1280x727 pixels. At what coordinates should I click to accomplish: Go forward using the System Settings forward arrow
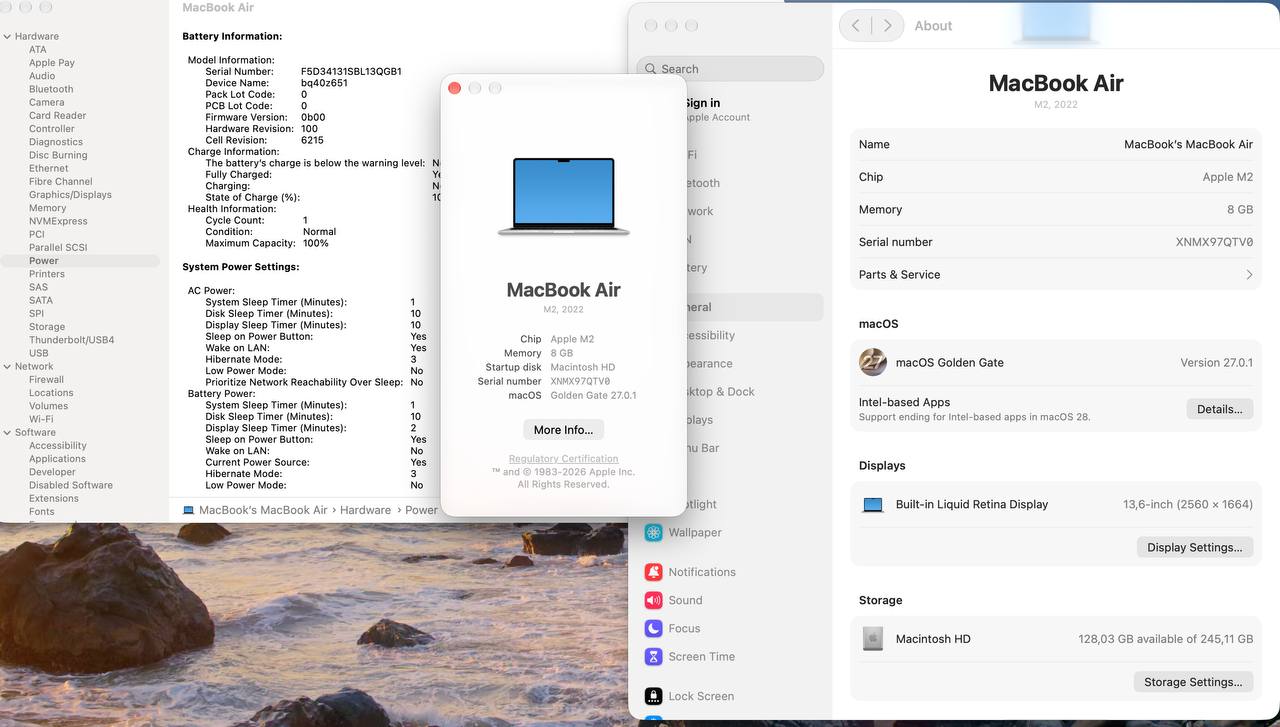(887, 26)
